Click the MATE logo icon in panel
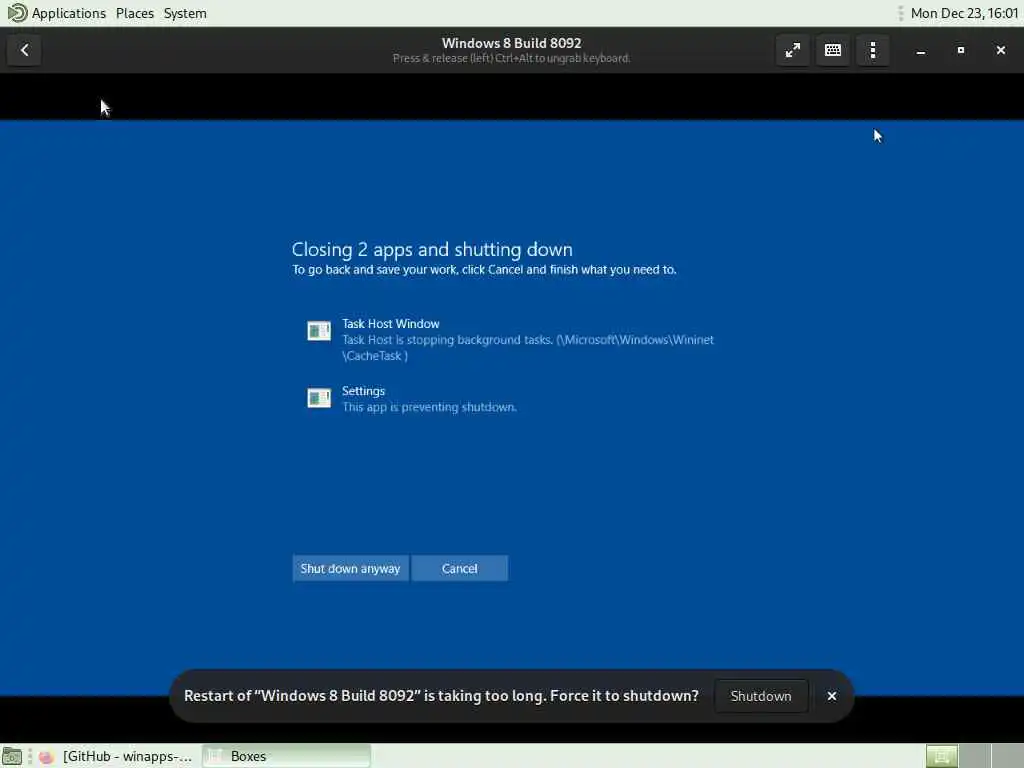 (16, 13)
